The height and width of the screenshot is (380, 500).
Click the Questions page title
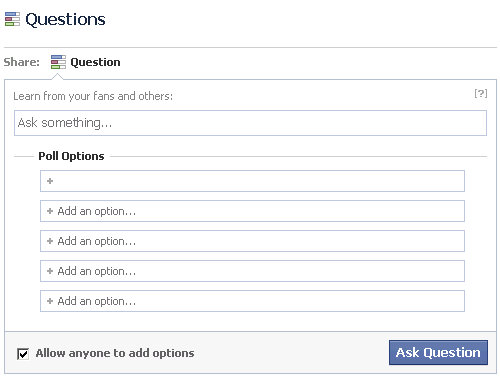click(x=65, y=19)
